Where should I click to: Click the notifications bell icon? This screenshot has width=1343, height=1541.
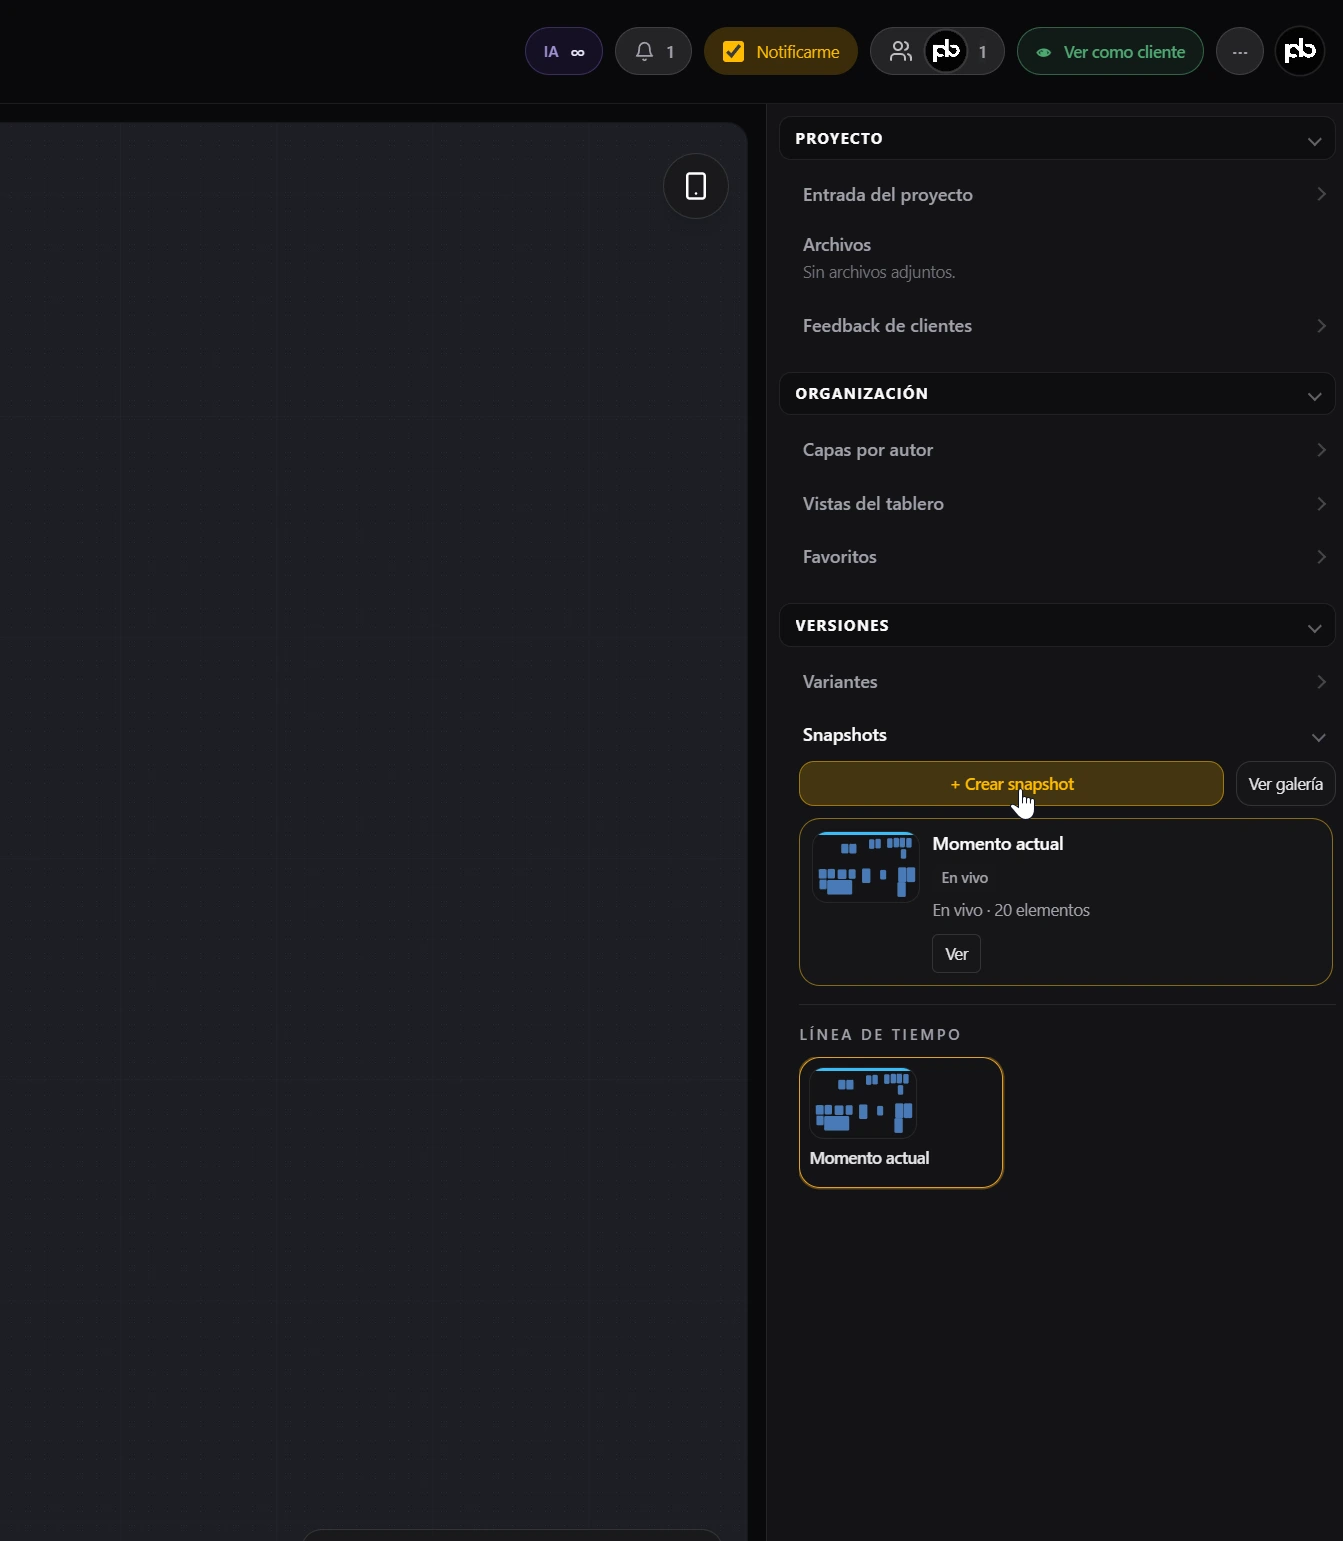pos(645,51)
